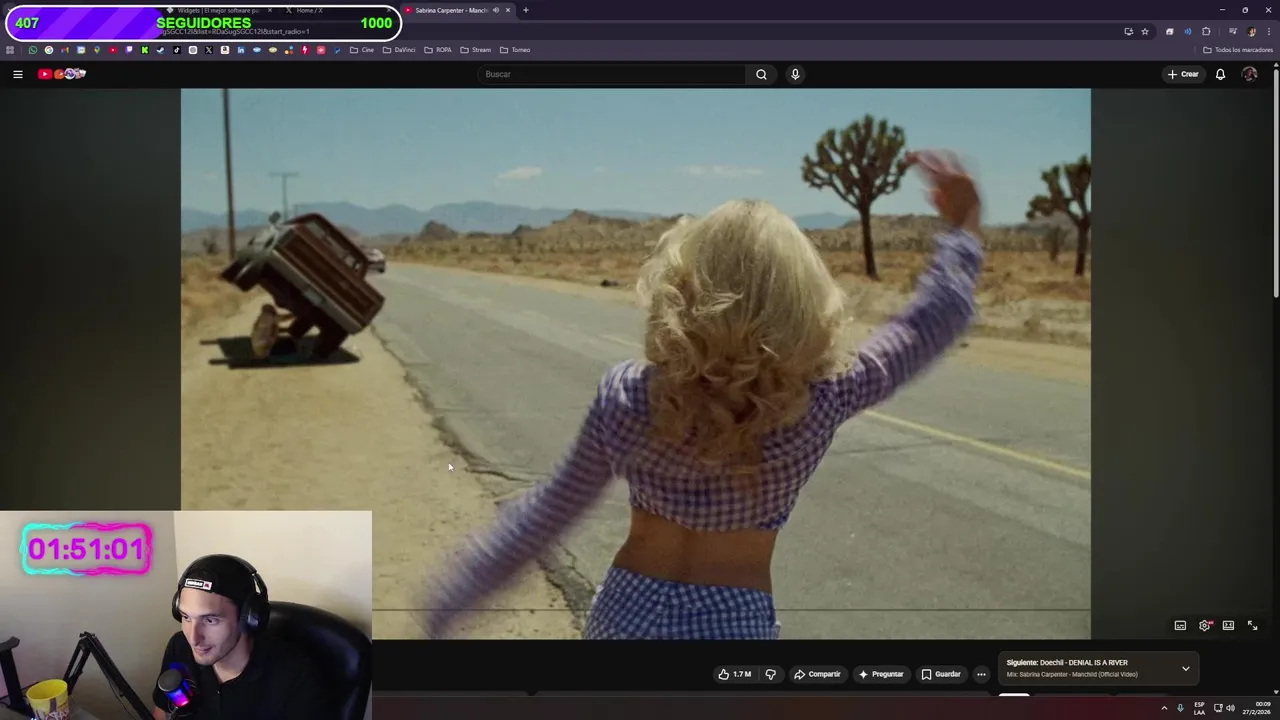Screen dimensions: 1280x720
Task: Like the video with 1.7 M likes
Action: 734,674
